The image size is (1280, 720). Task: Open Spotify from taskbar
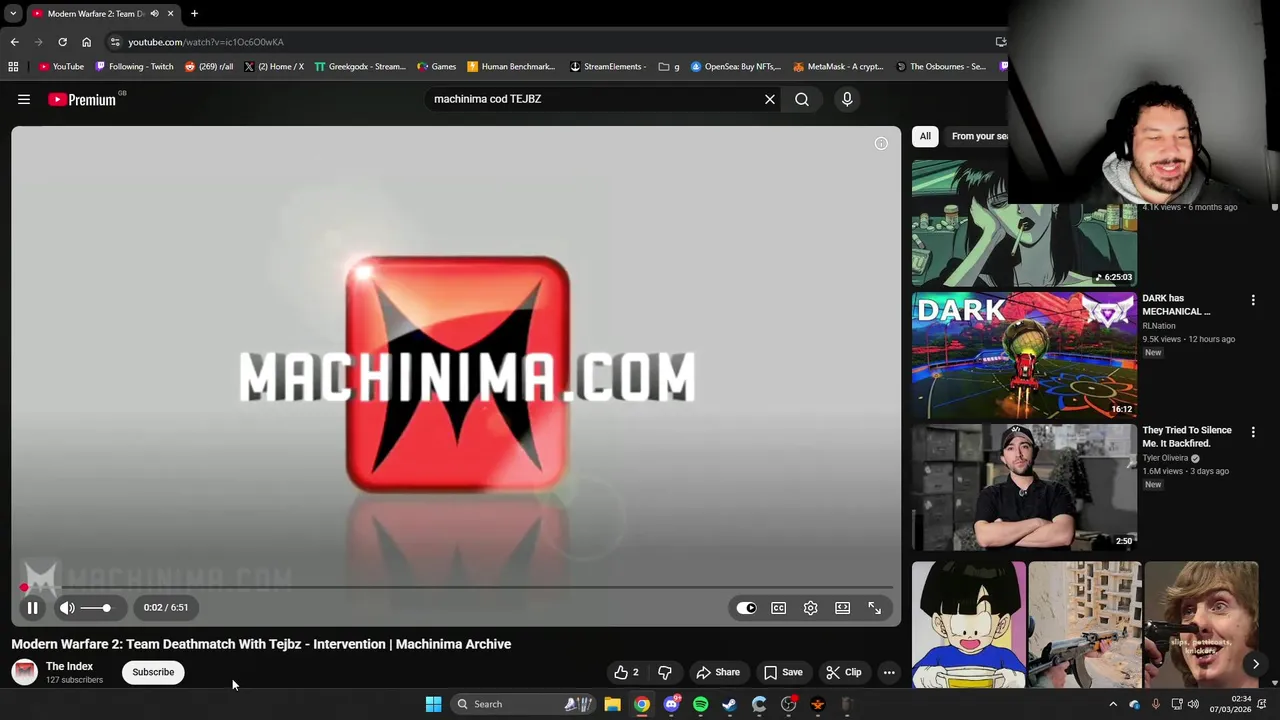click(x=700, y=704)
